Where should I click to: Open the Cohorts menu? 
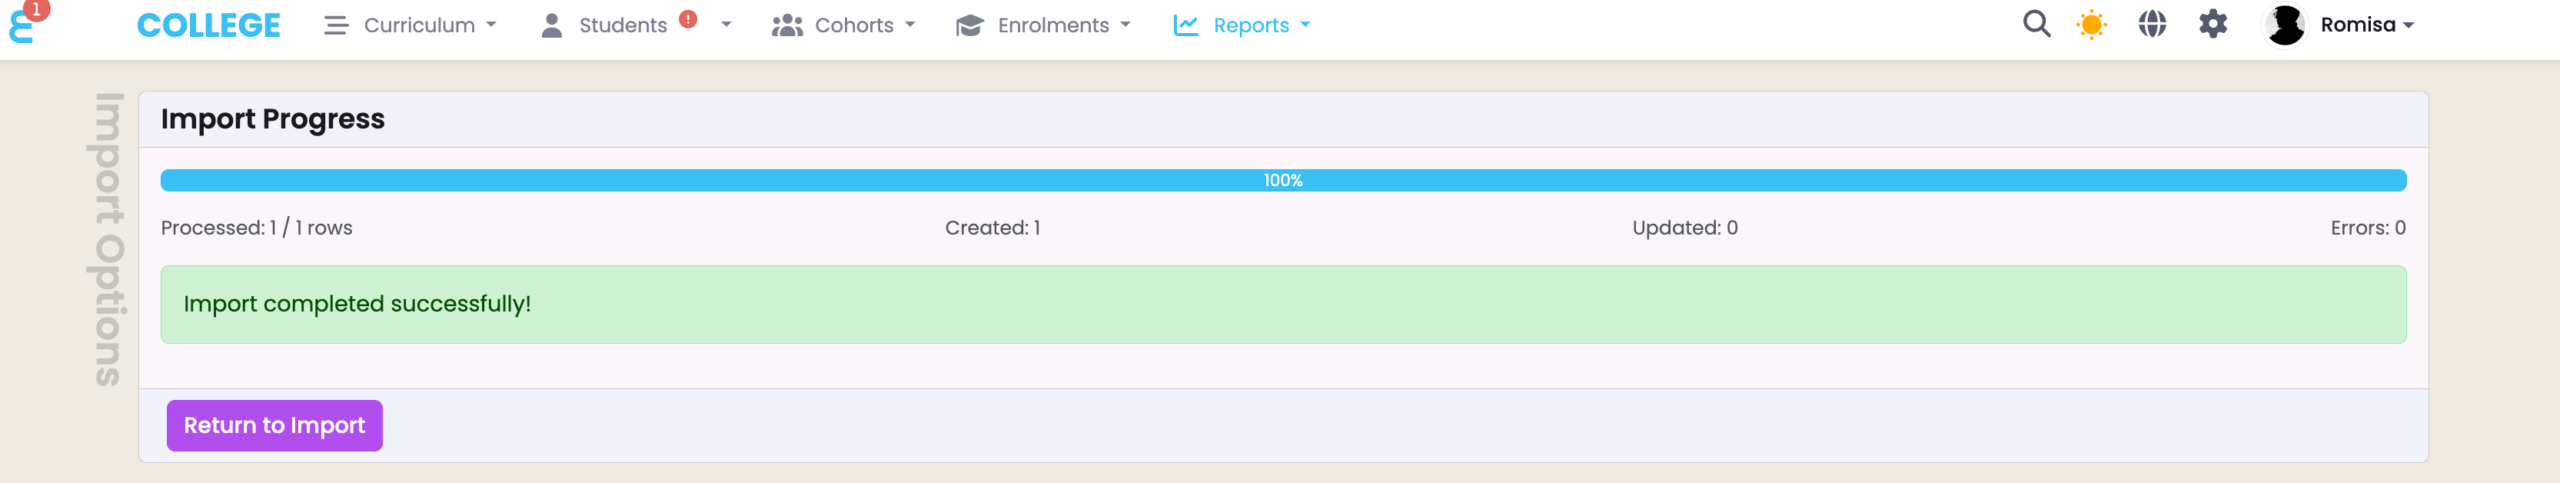click(854, 25)
